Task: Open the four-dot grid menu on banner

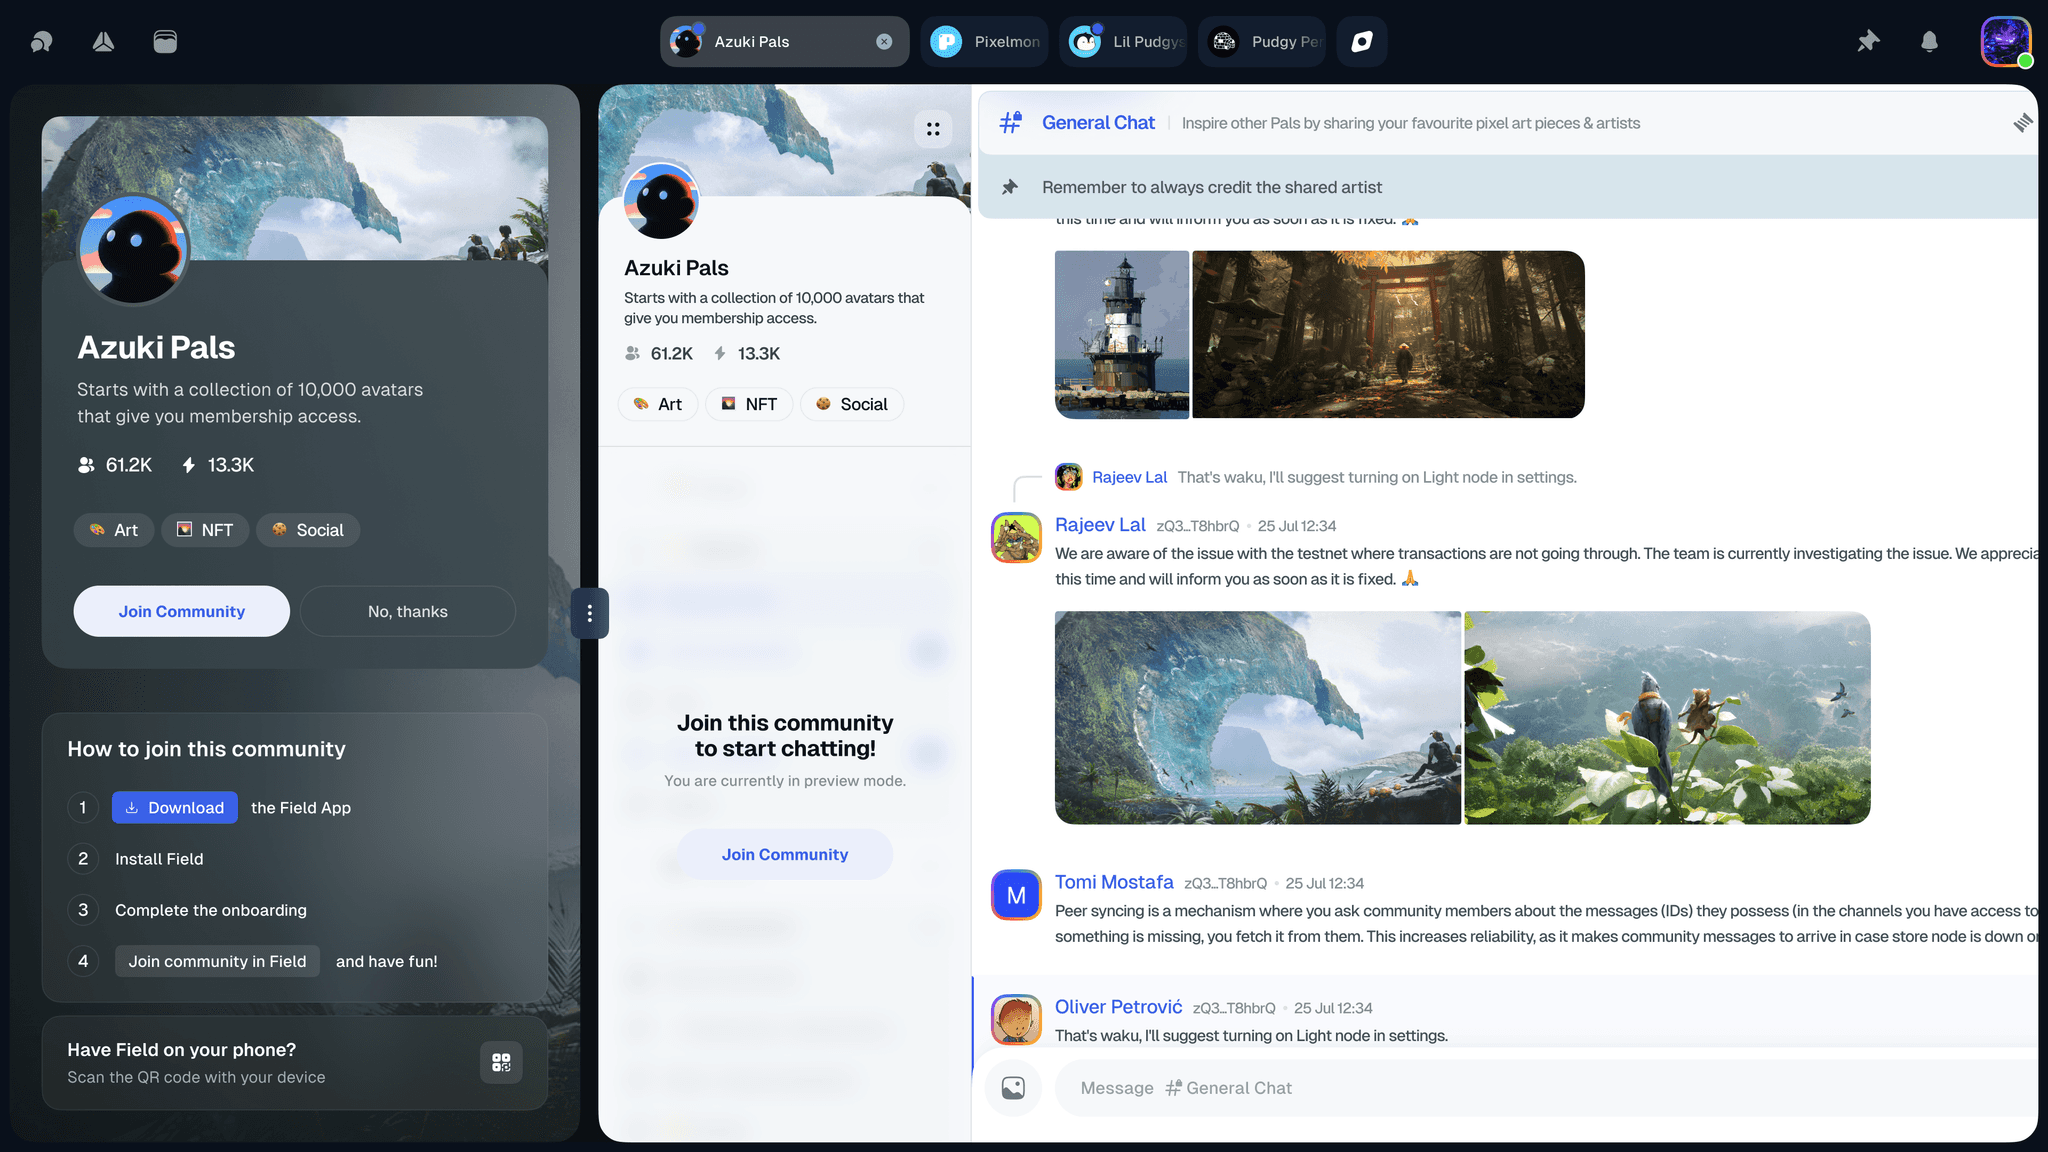Action: (x=932, y=129)
